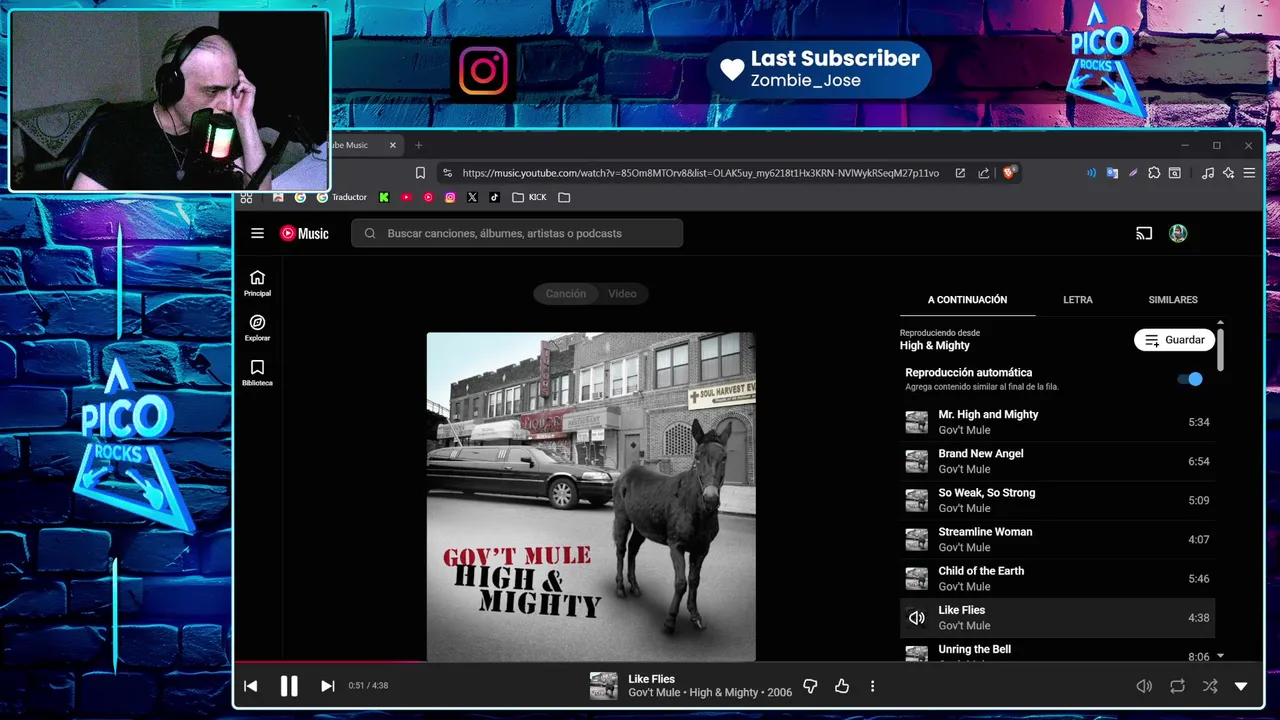Screen dimensions: 1280x720
Task: Click the media control music note icon
Action: click(1207, 173)
